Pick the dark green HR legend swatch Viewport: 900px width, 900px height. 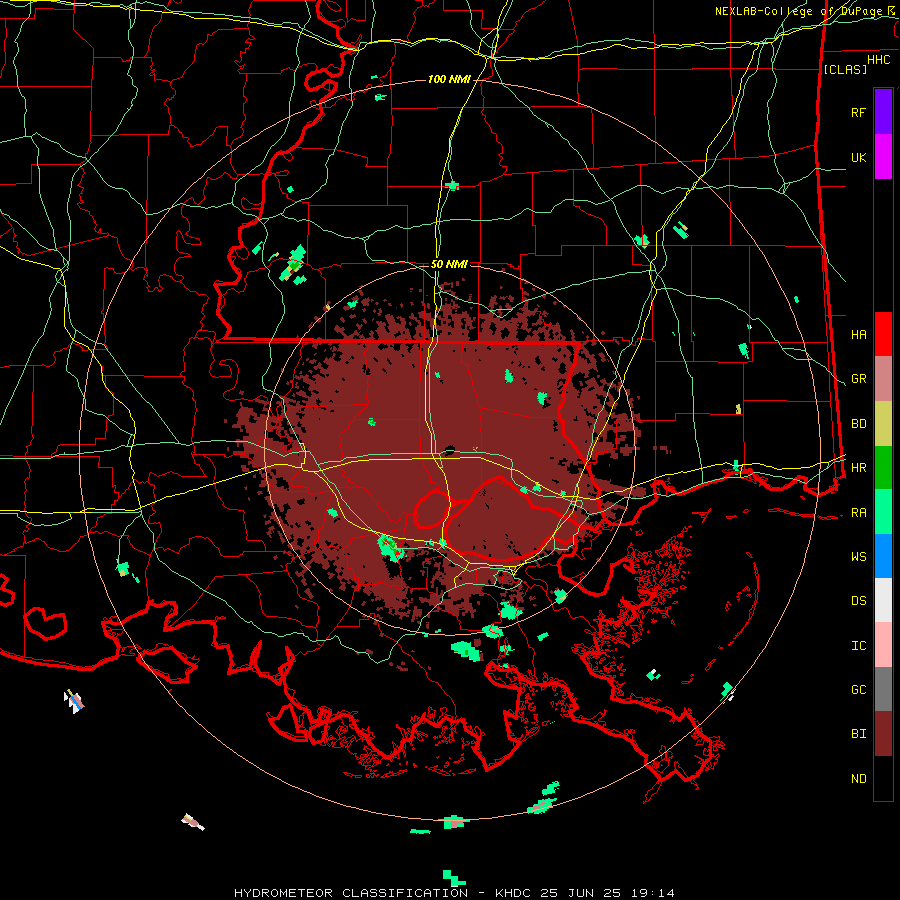883,468
